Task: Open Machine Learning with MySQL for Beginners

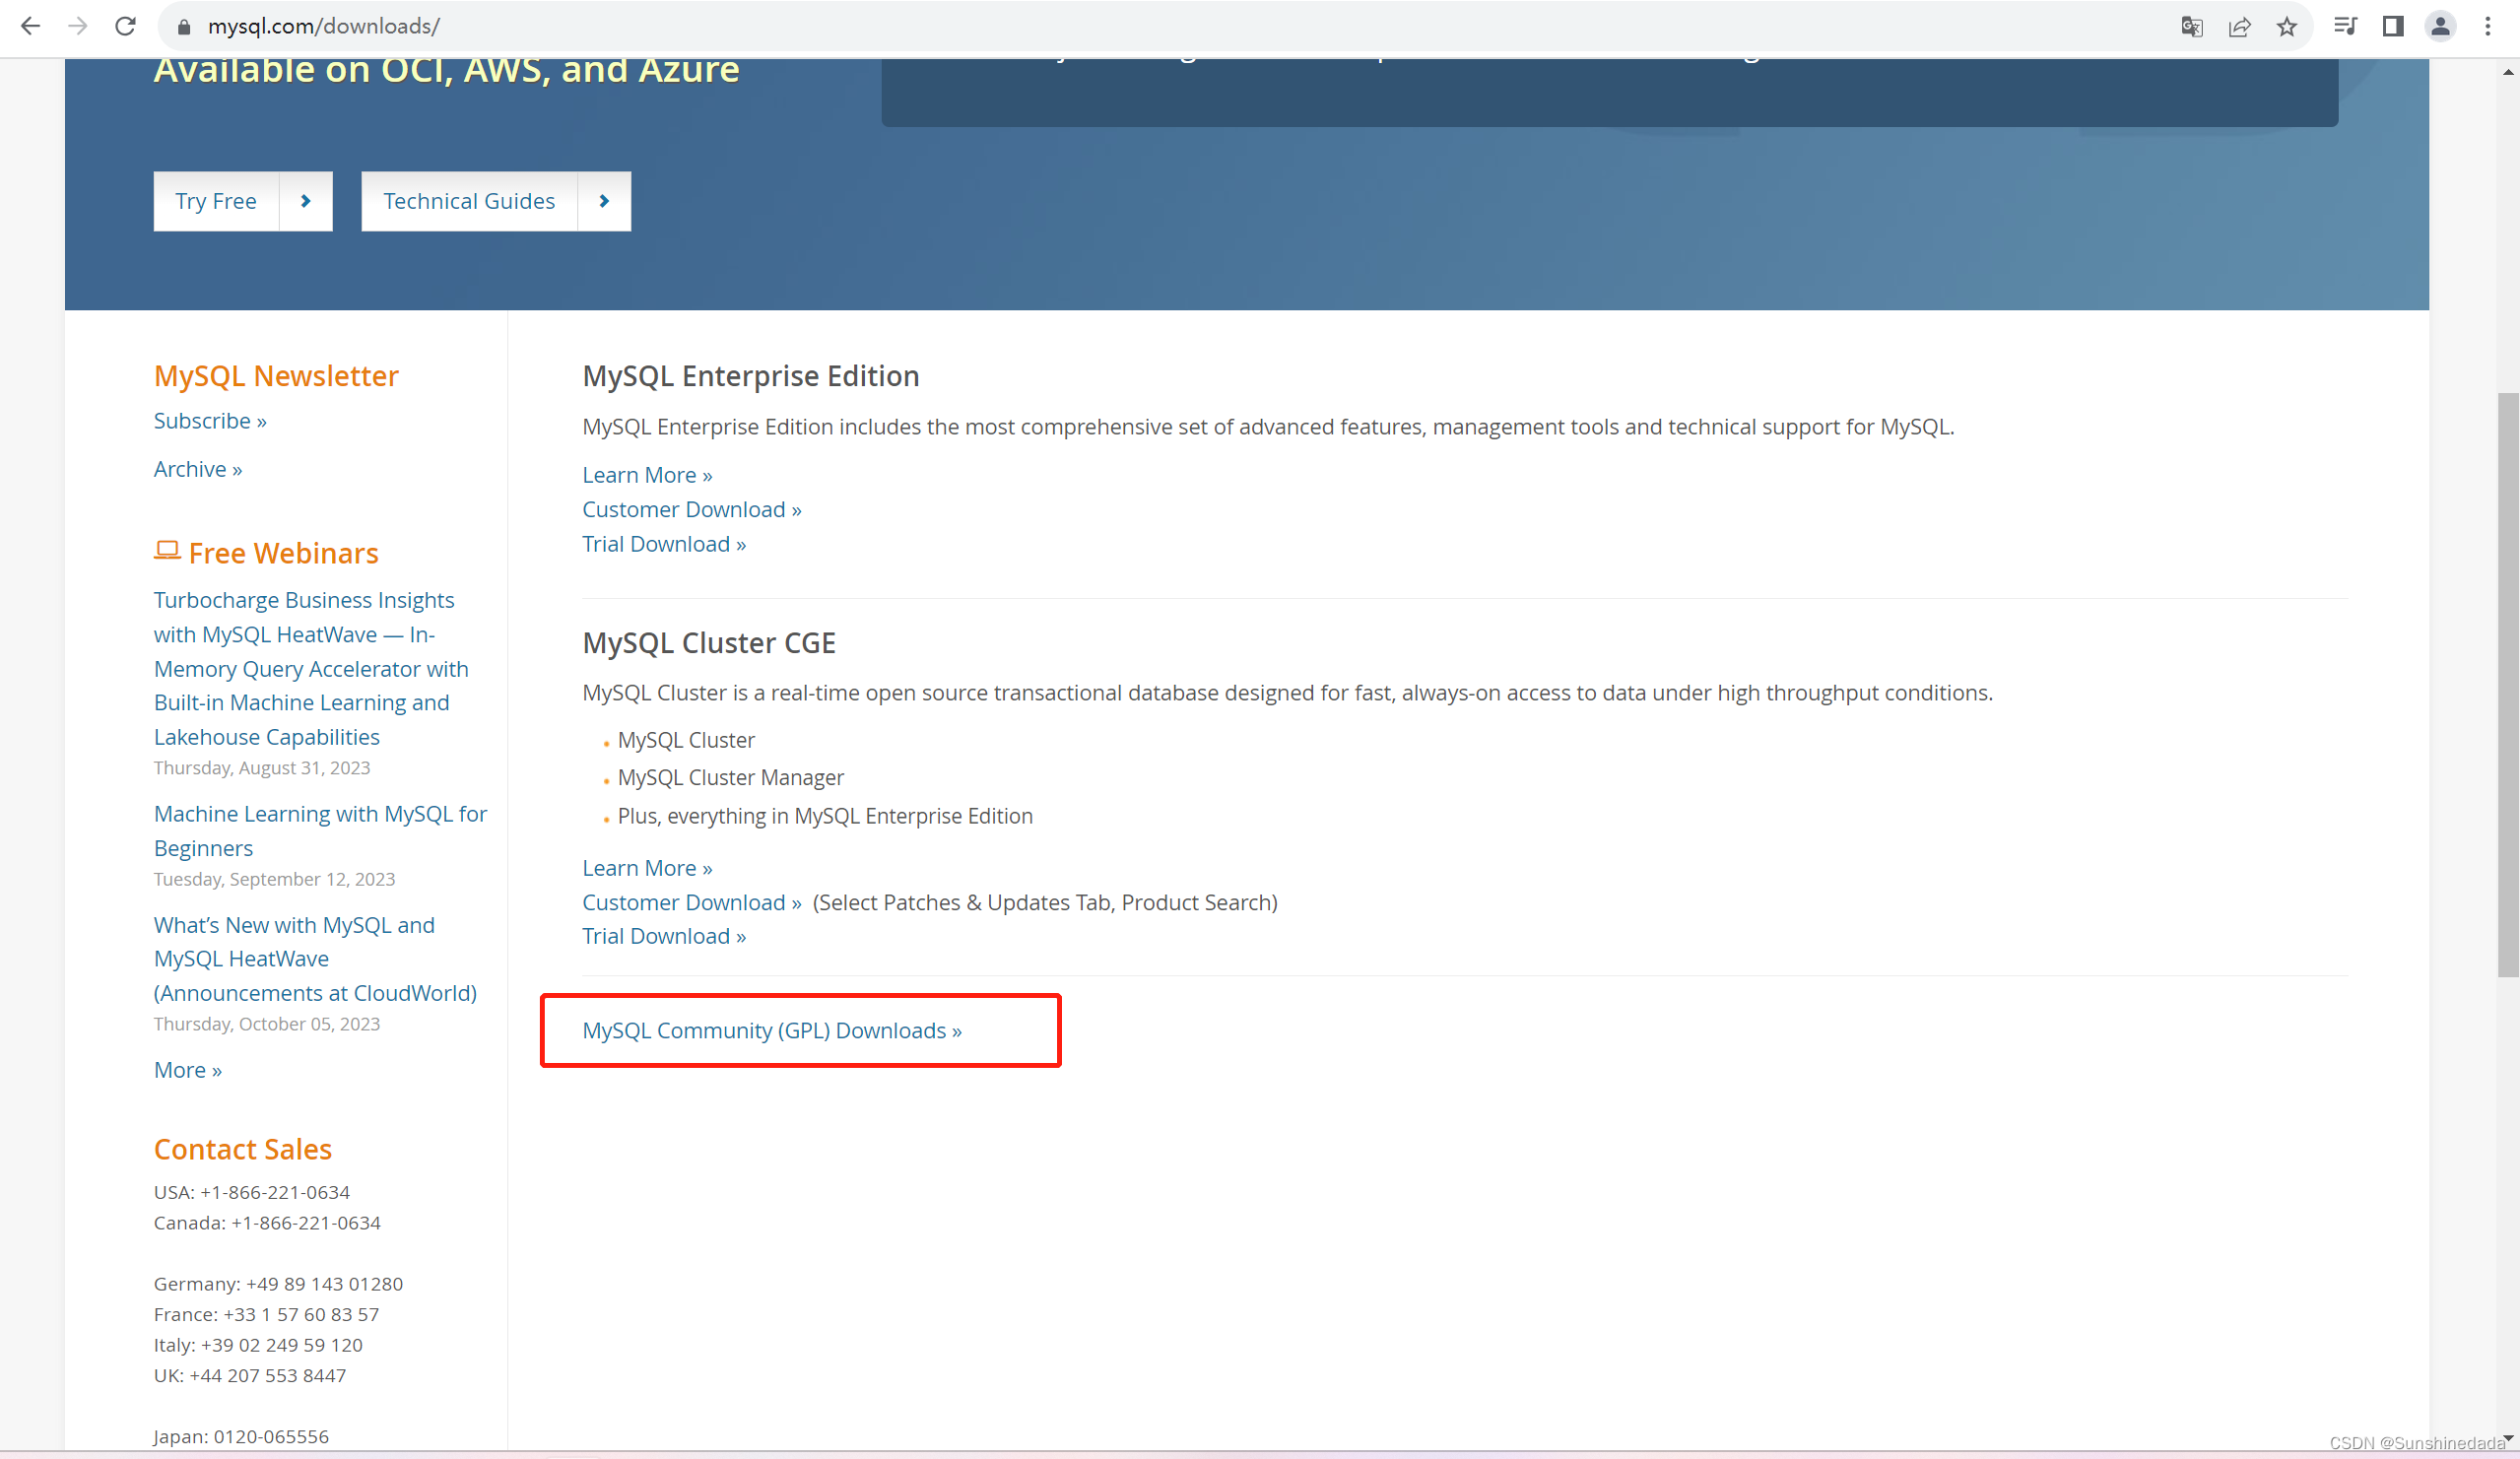Action: click(x=320, y=830)
